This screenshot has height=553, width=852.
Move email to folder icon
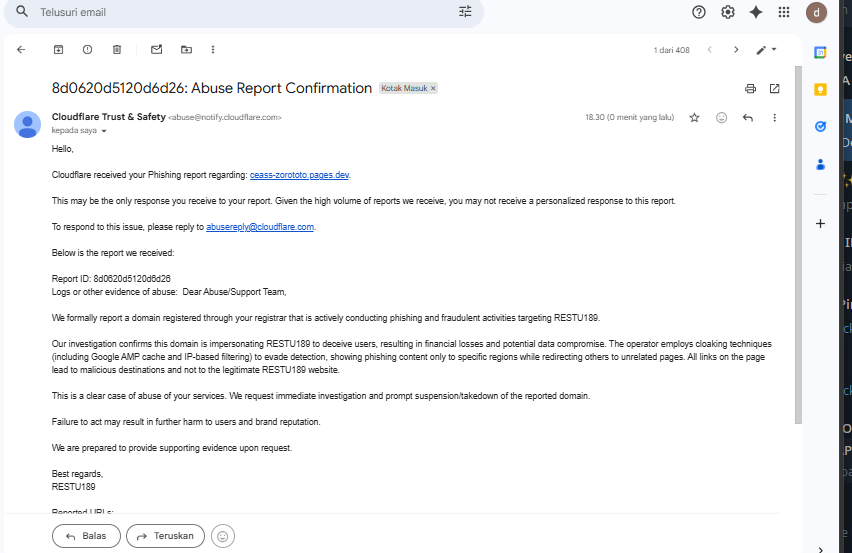pyautogui.click(x=186, y=49)
